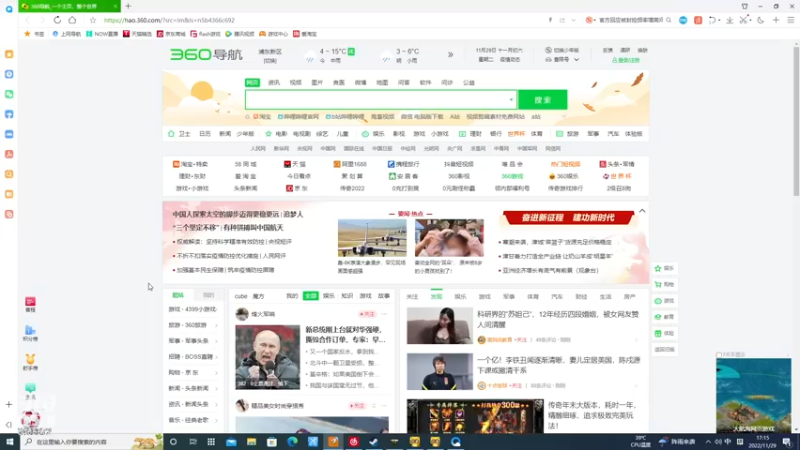
Task: Open the browser downloads icon
Action: point(730,20)
